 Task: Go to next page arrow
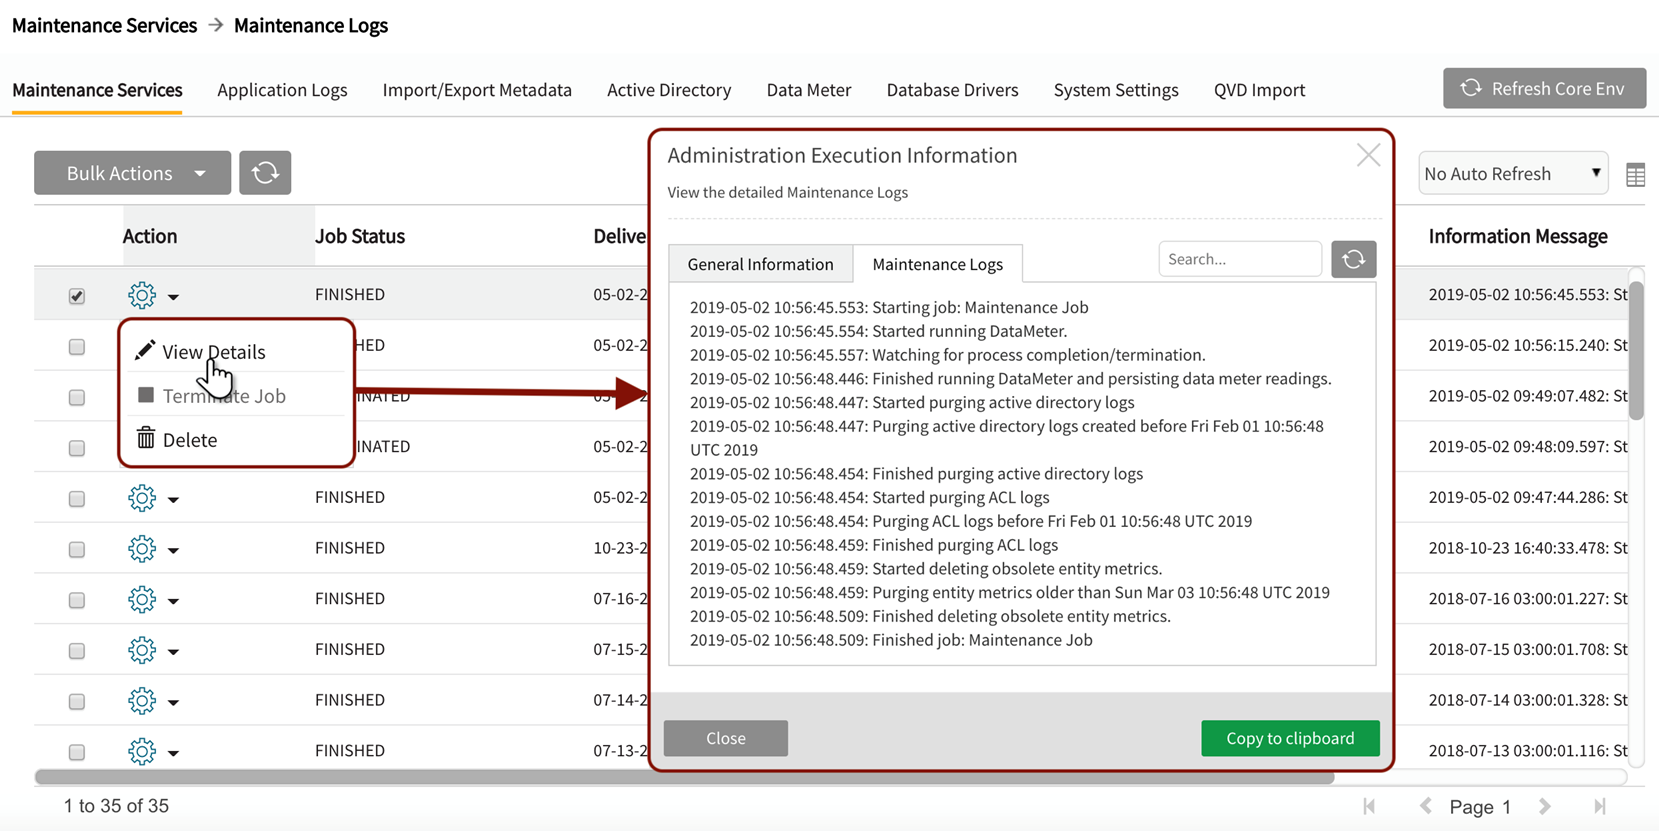[1545, 806]
